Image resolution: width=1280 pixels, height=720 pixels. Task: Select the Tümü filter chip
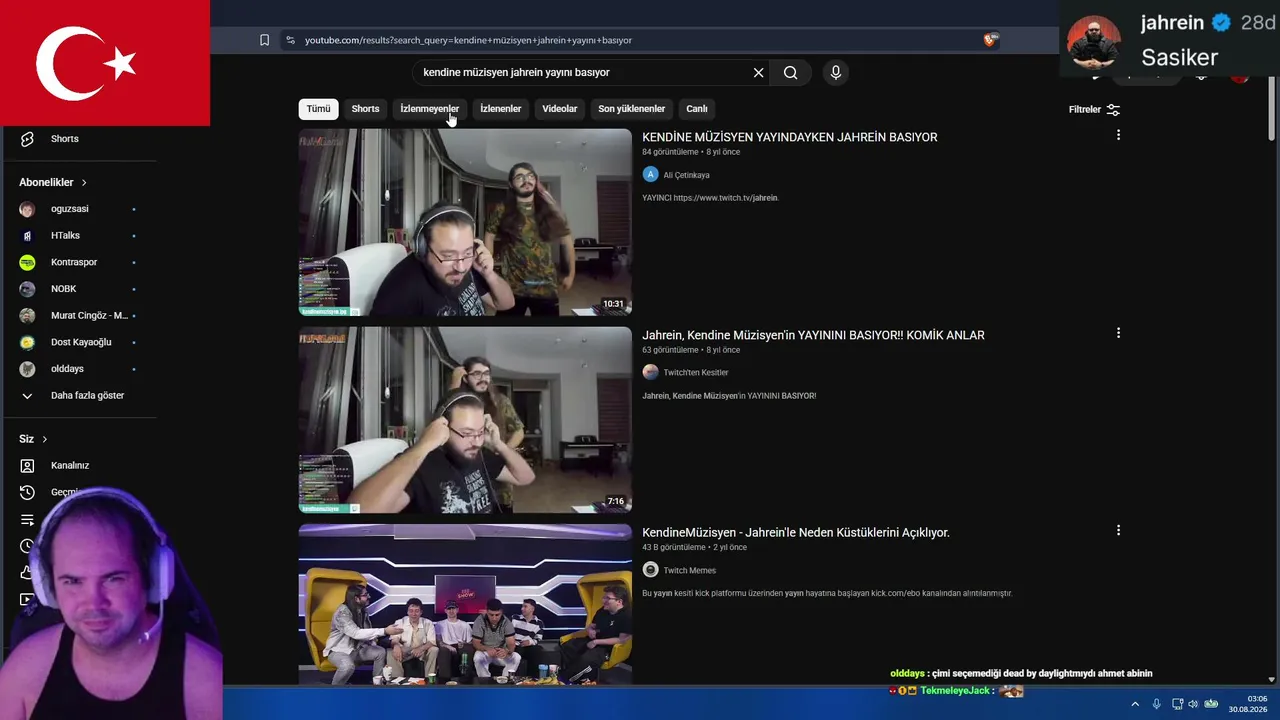tap(318, 109)
